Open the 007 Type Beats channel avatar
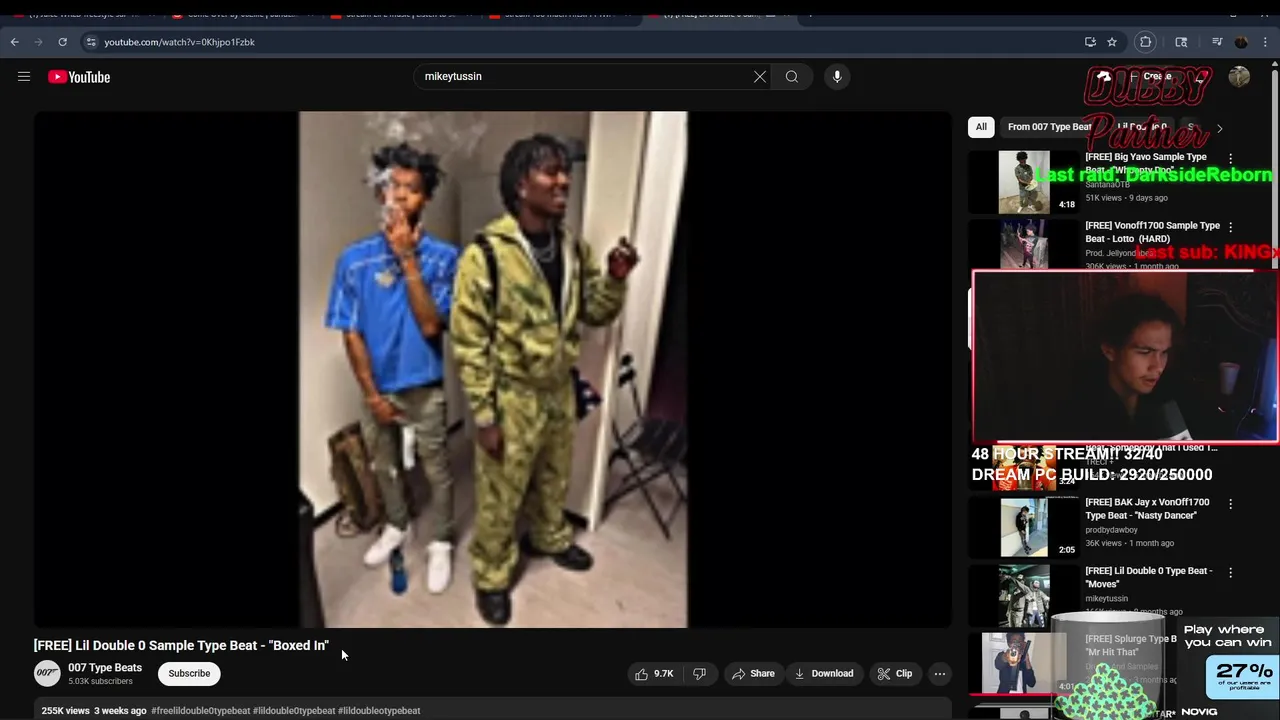 point(47,674)
